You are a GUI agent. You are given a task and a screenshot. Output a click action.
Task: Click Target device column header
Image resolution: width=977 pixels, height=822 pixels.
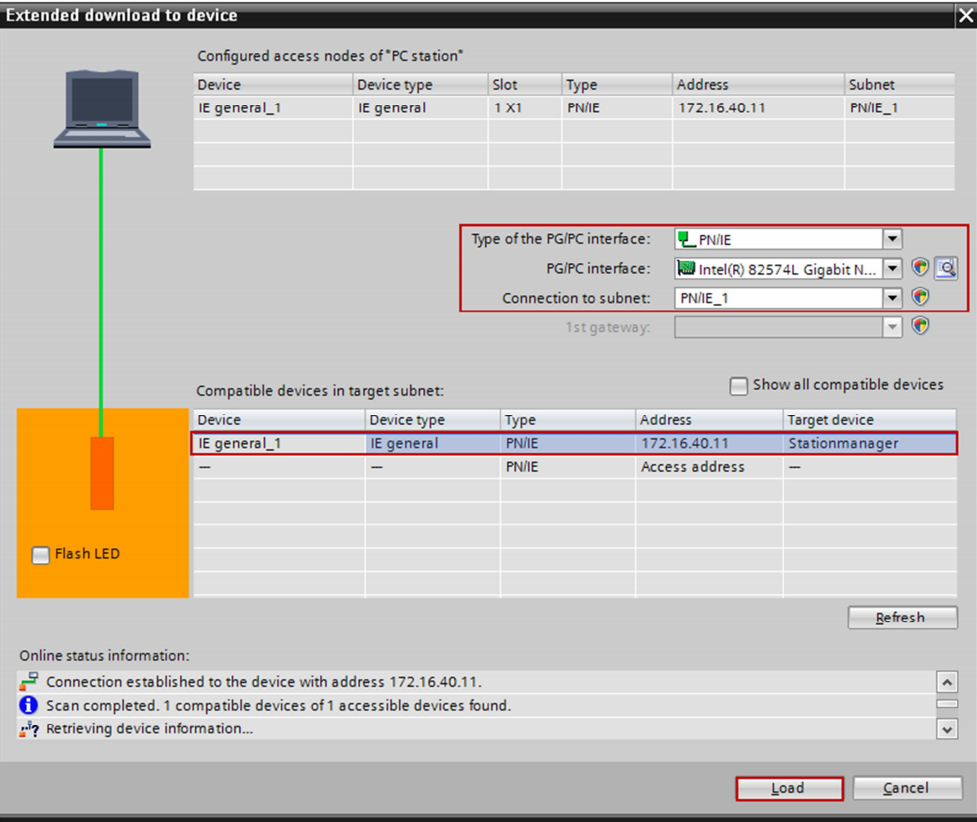click(x=870, y=419)
